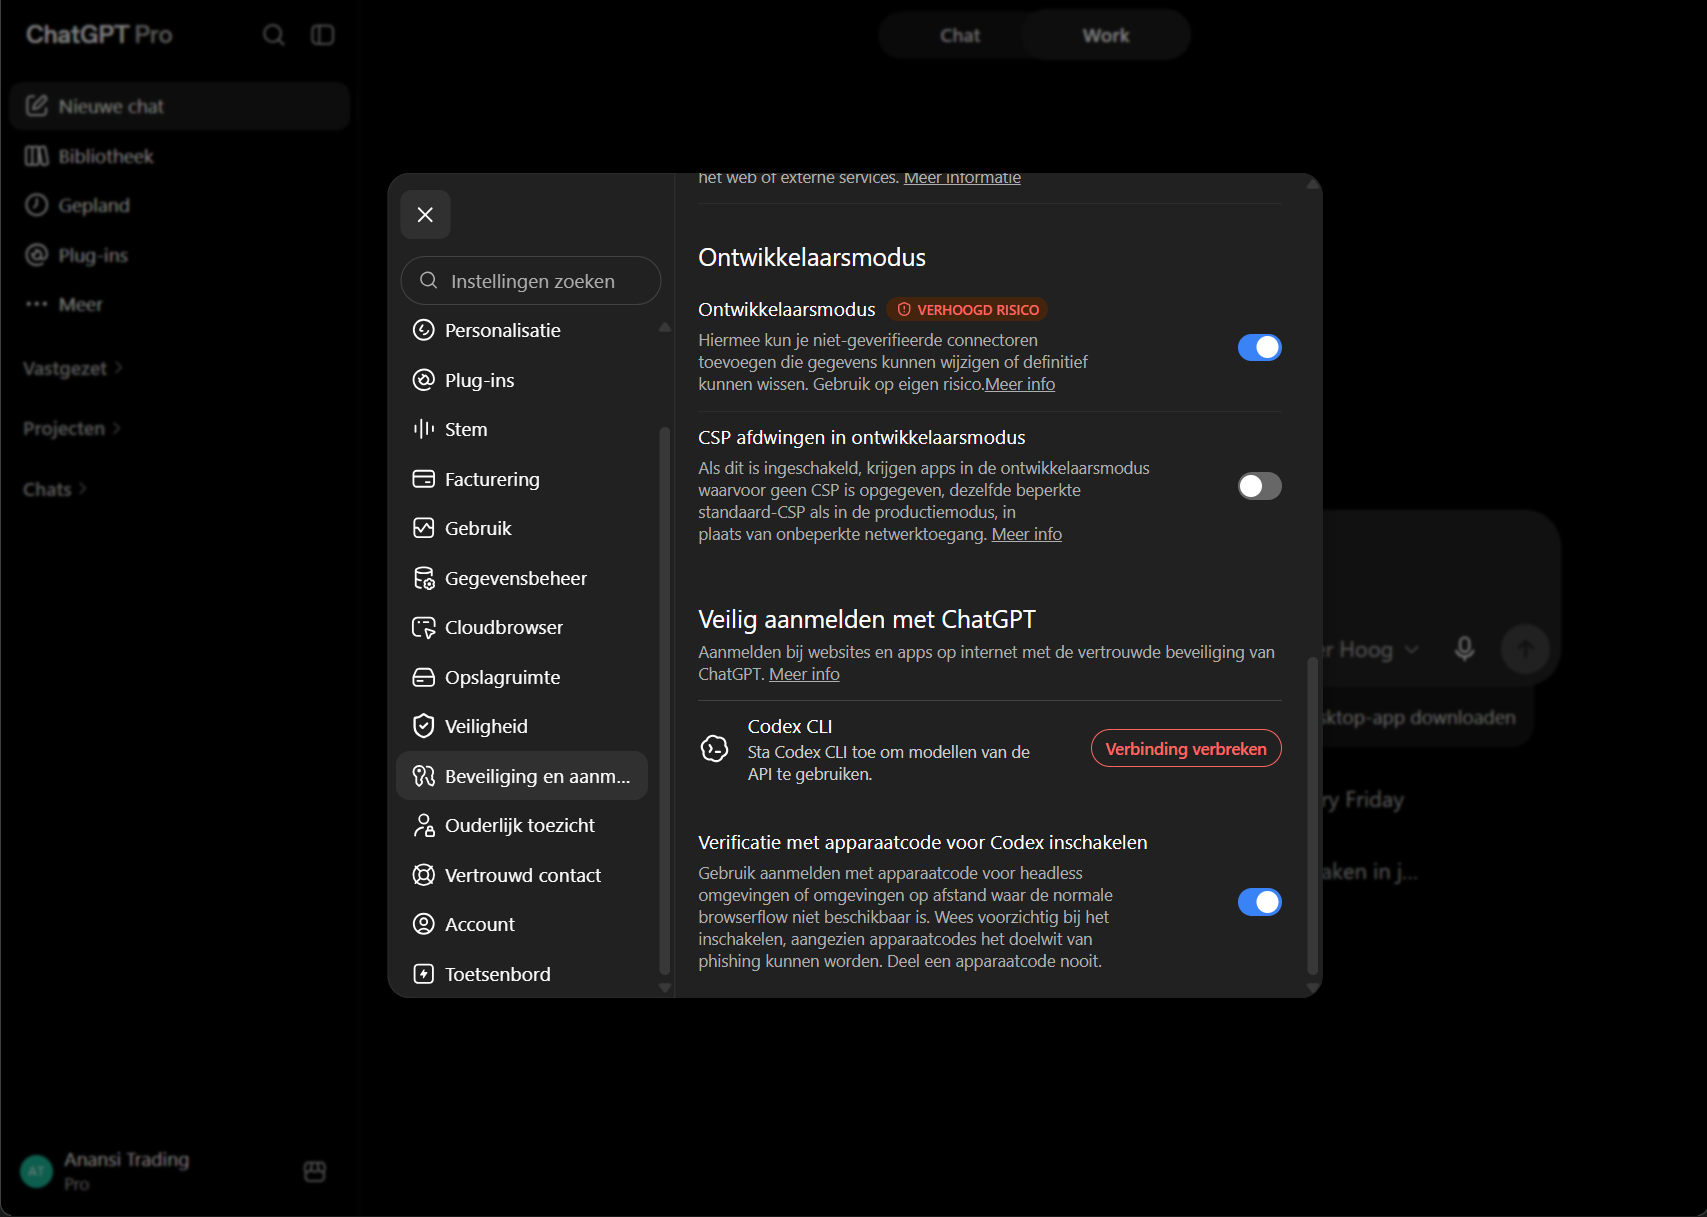Open Meer info link under Ontwikkelaarsmodus

point(1020,384)
